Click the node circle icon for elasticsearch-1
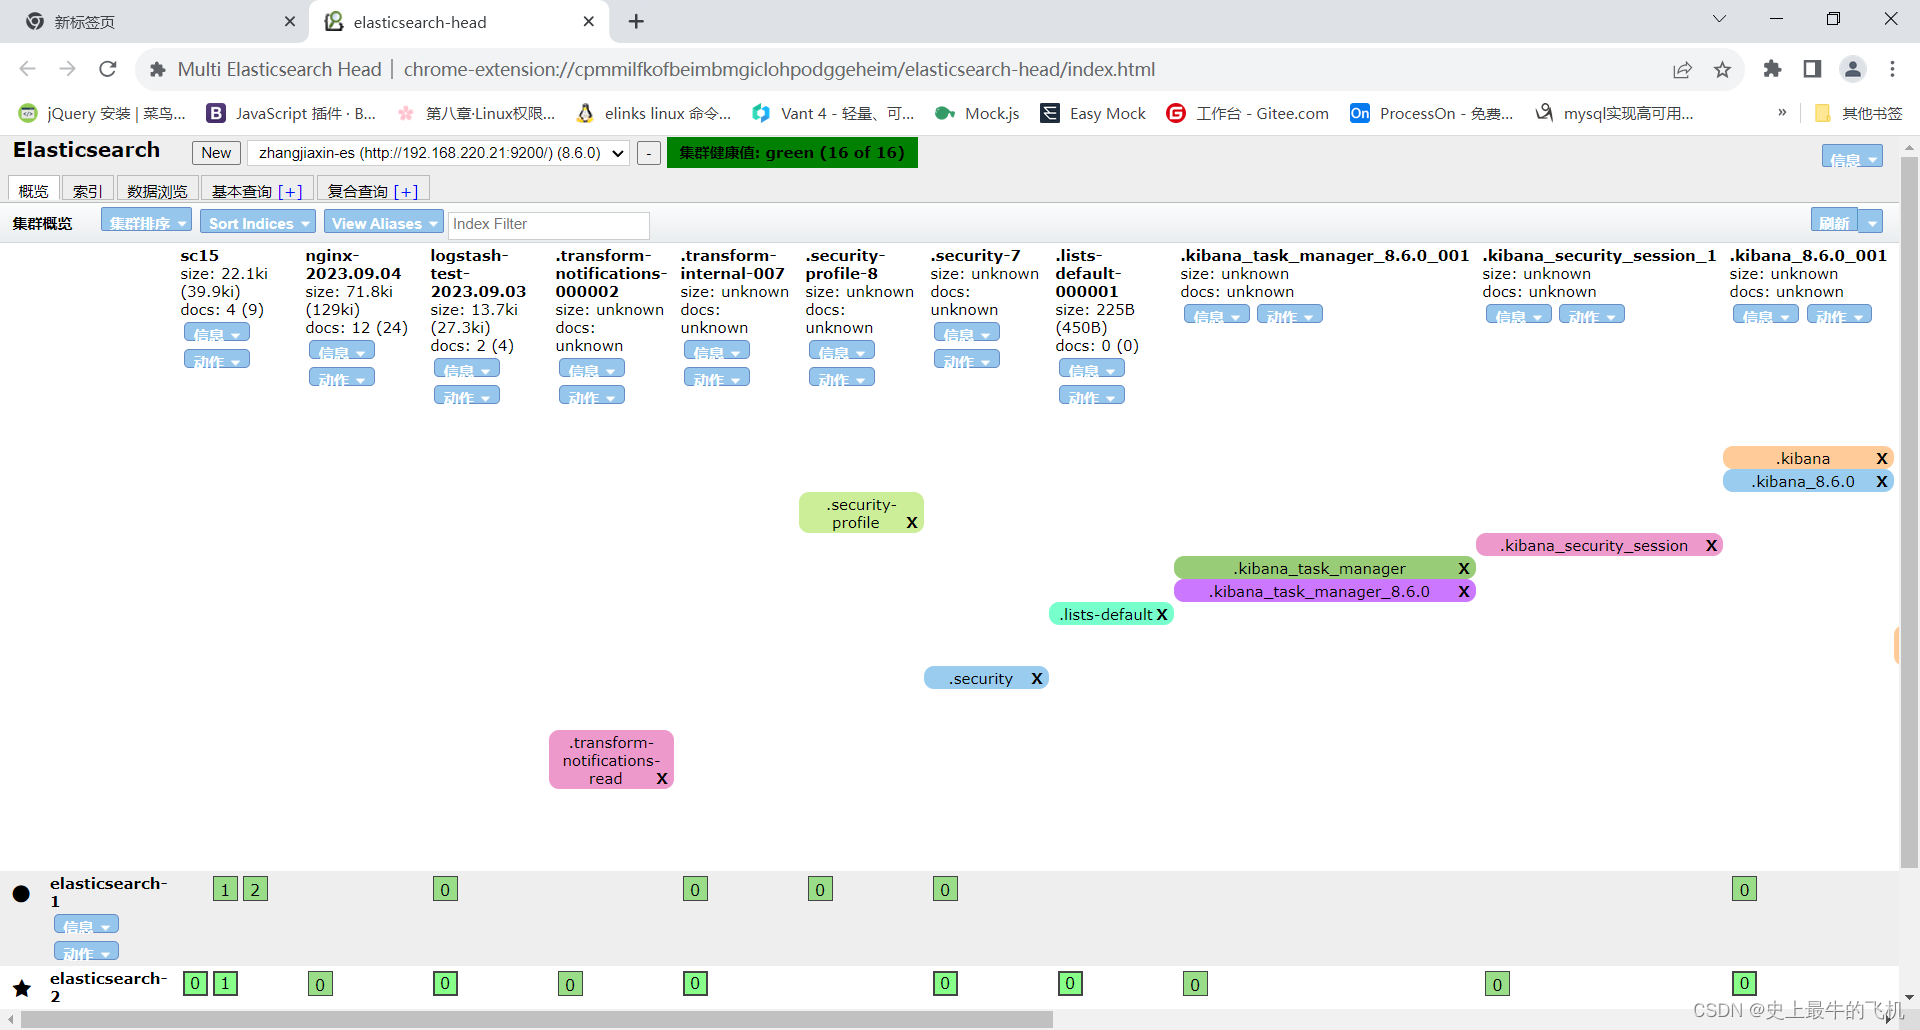1920x1030 pixels. [21, 894]
